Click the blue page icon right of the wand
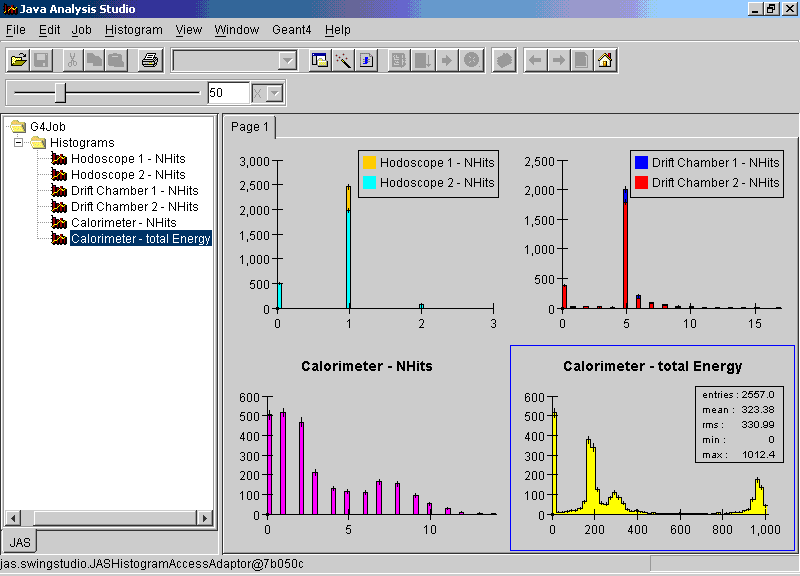800x576 pixels. (x=367, y=60)
